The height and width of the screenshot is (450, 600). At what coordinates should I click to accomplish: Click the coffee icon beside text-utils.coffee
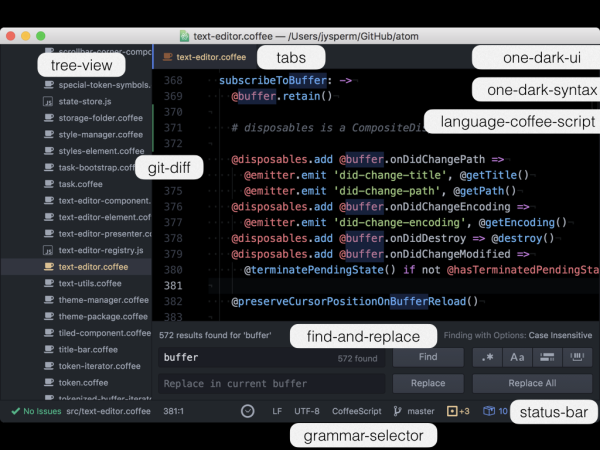[x=49, y=283]
